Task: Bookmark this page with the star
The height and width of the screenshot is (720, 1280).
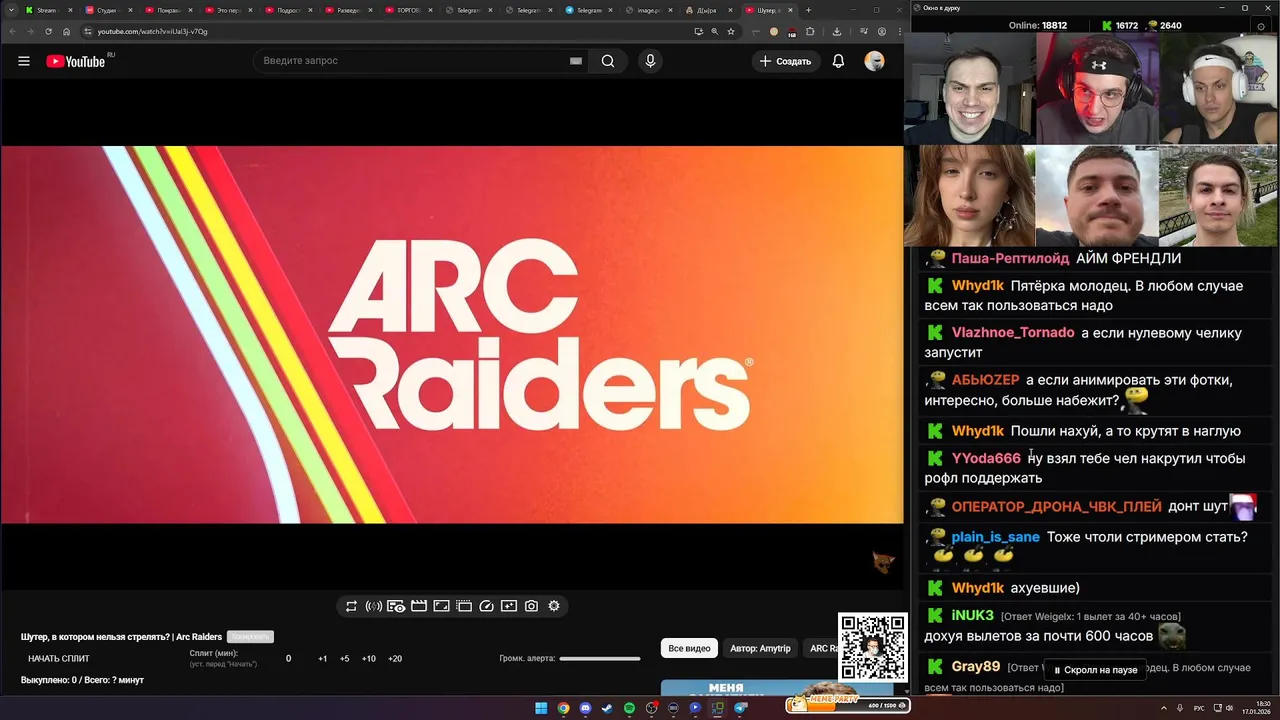Action: 731,31
